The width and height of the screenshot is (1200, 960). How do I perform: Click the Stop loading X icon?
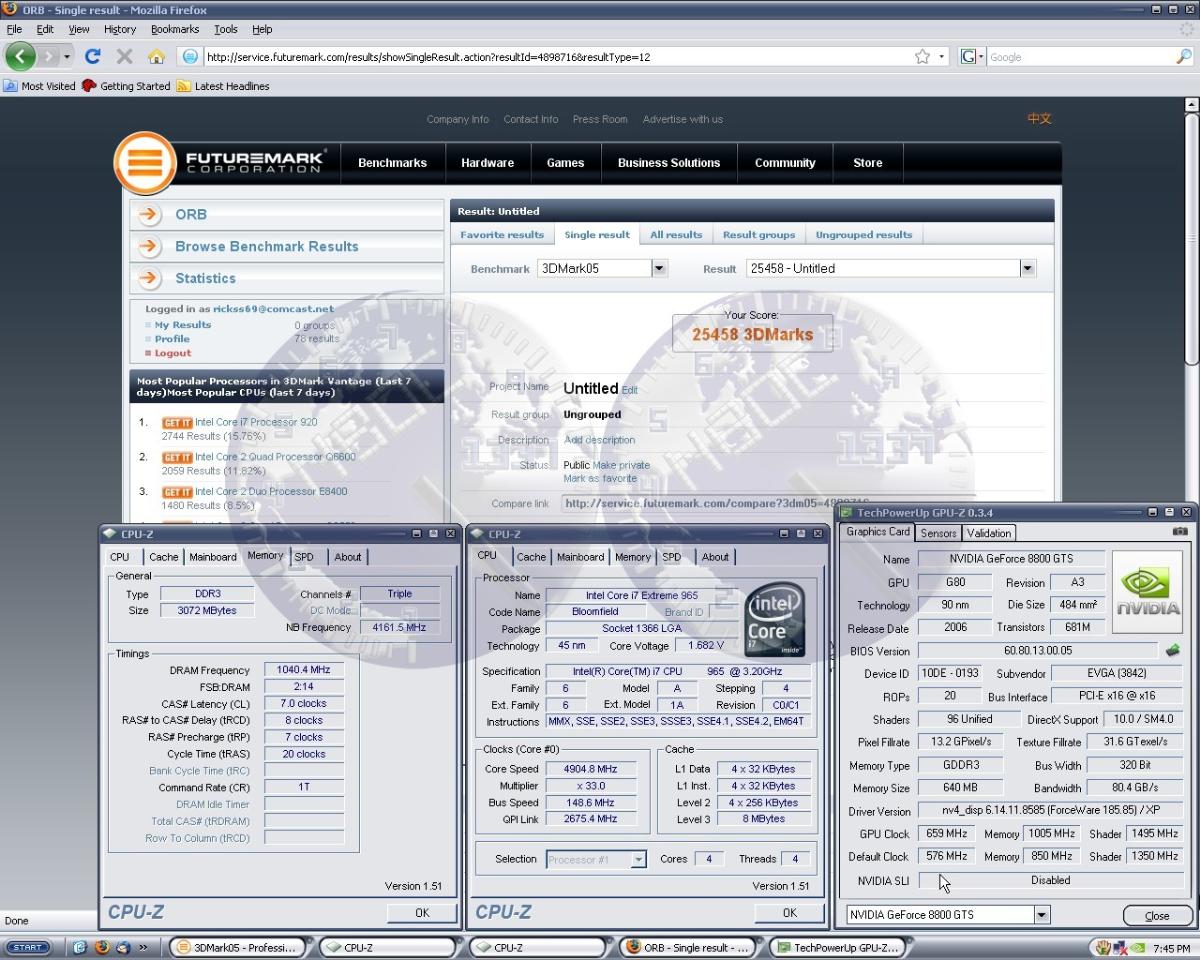(124, 57)
